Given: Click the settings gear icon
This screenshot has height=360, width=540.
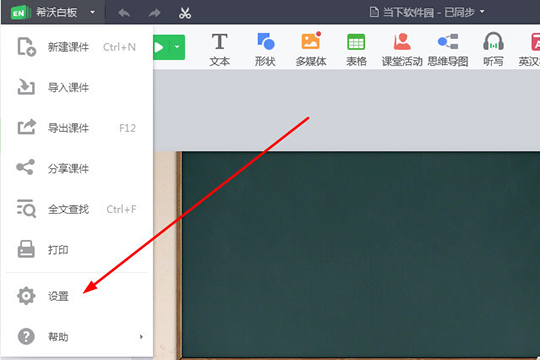Looking at the screenshot, I should point(26,296).
